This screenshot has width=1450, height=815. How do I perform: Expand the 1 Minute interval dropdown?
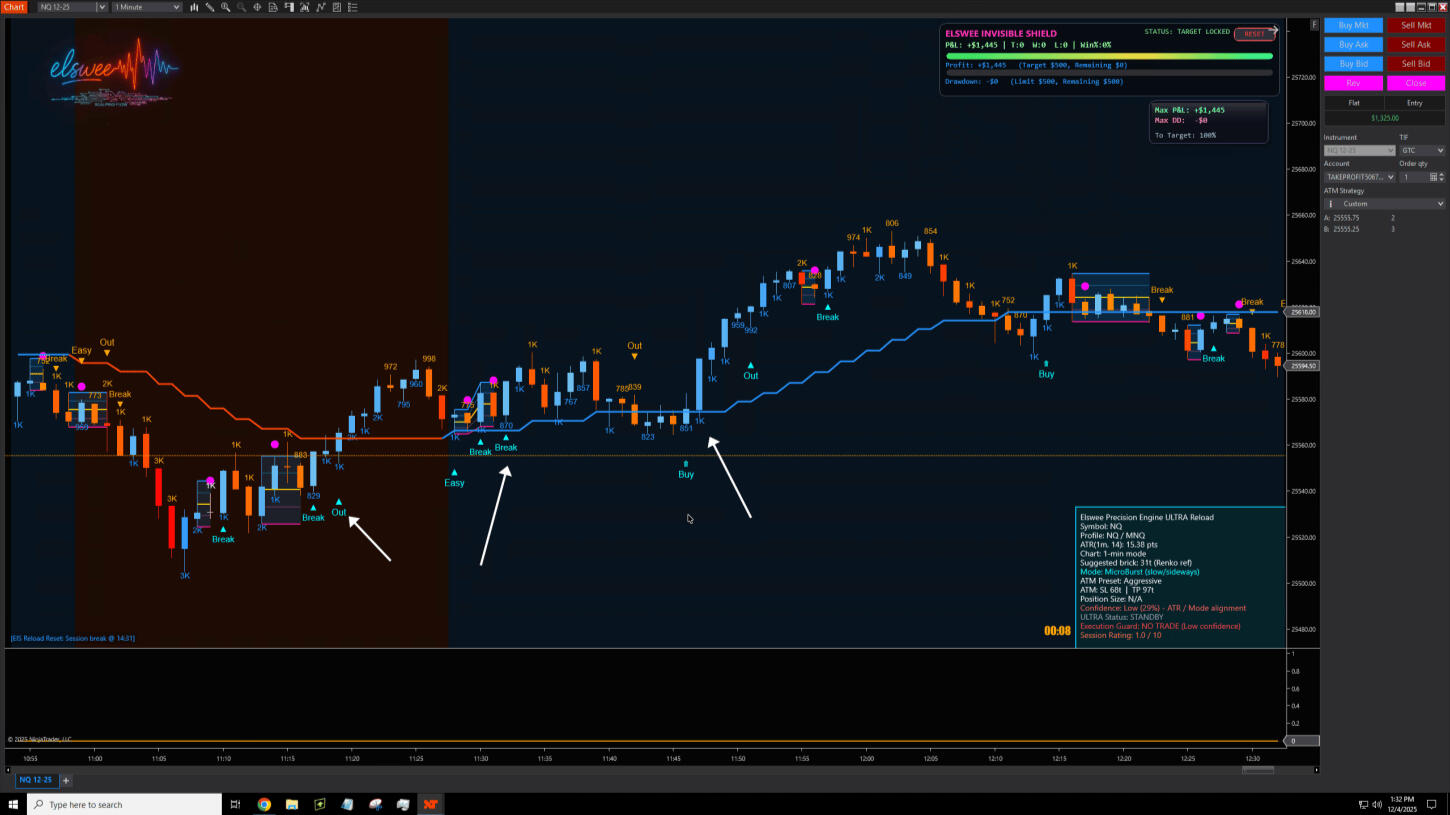pyautogui.click(x=147, y=7)
